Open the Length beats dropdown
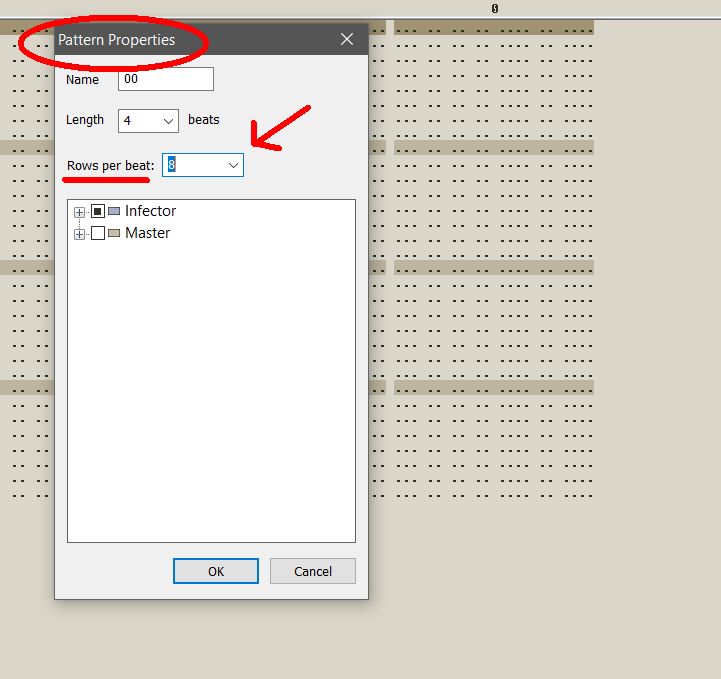Viewport: 721px width, 679px height. tap(167, 121)
